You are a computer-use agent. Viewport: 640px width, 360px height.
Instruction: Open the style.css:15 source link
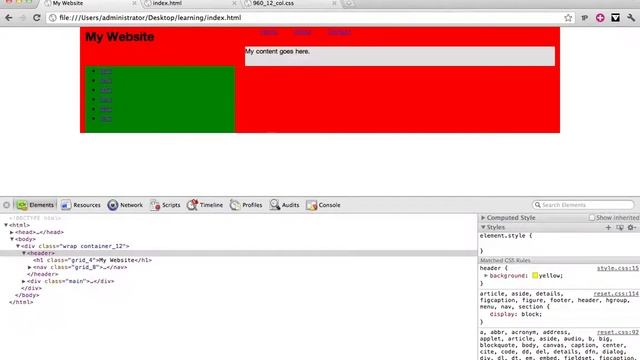pos(618,269)
